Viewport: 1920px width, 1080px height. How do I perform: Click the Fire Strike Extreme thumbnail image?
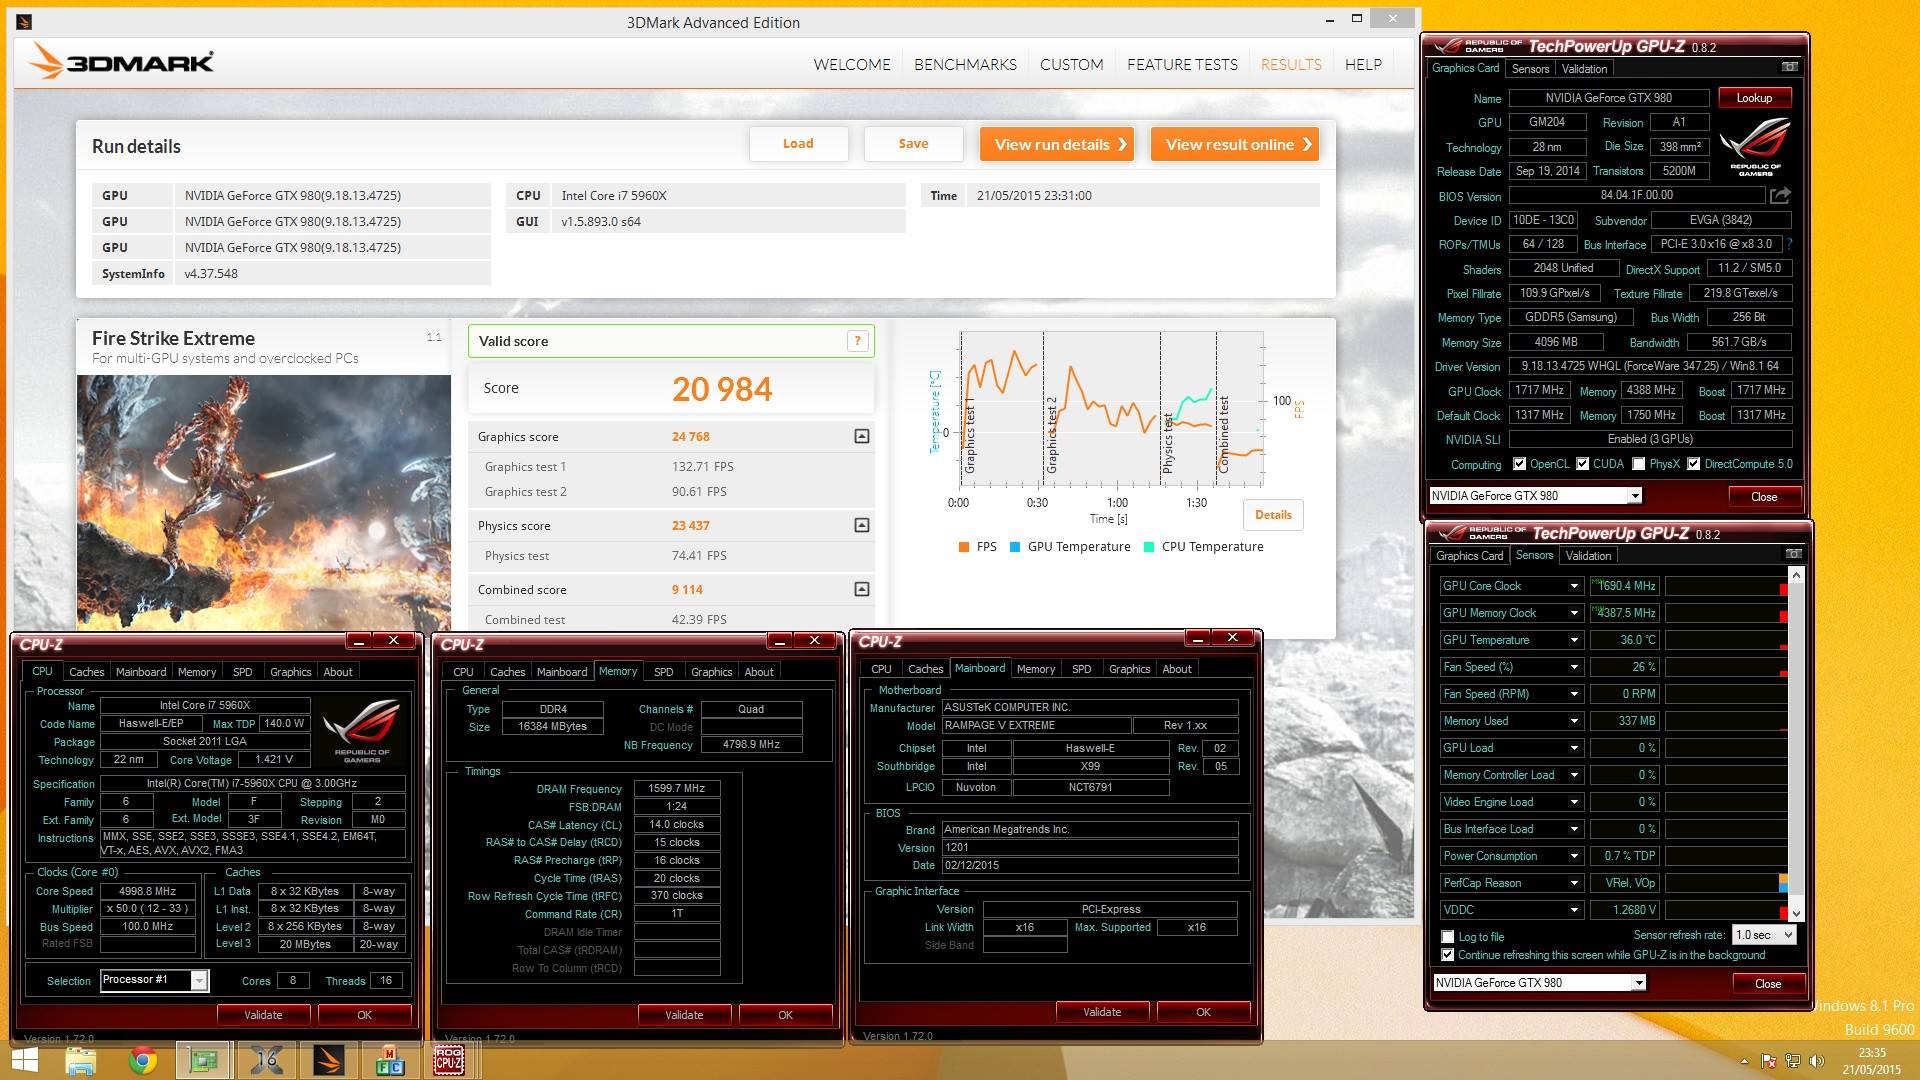coord(264,502)
